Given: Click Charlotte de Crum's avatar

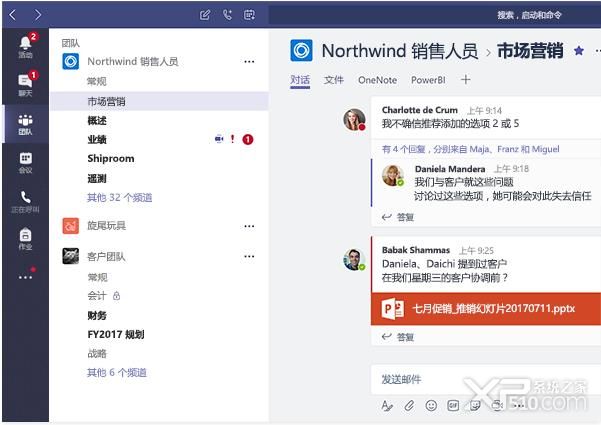Looking at the screenshot, I should (x=354, y=120).
